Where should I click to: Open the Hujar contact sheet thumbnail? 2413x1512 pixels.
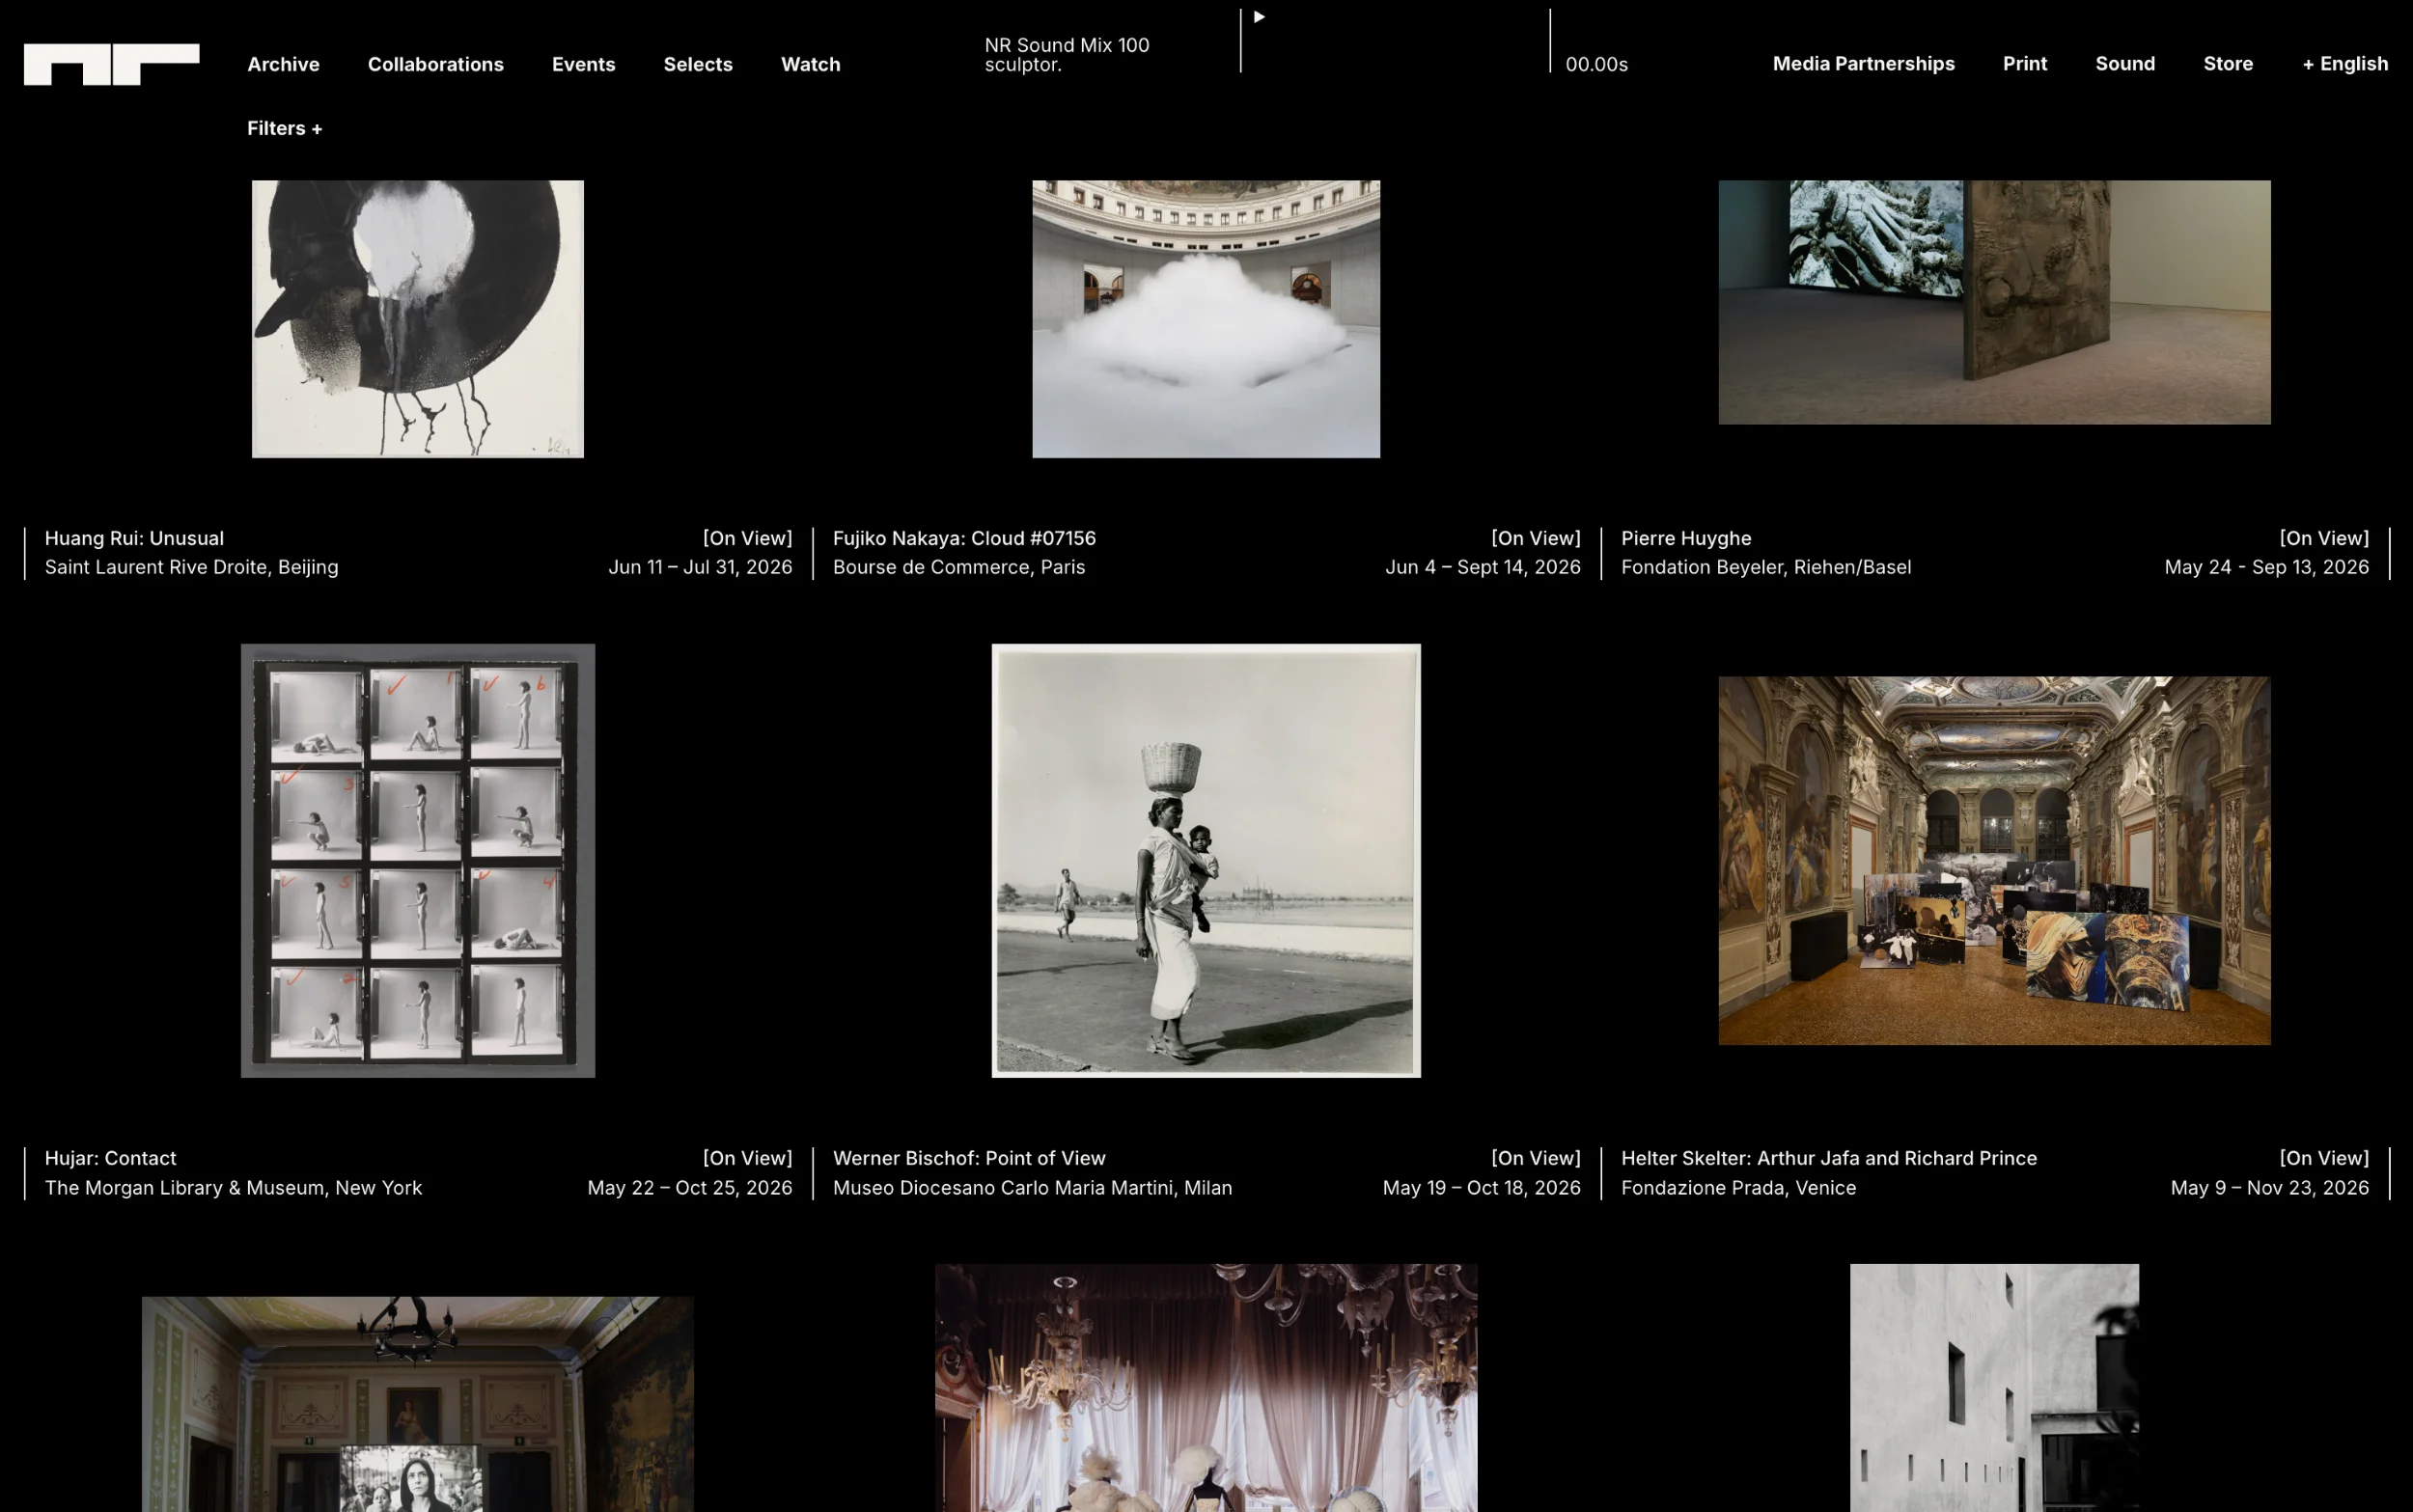(x=417, y=860)
